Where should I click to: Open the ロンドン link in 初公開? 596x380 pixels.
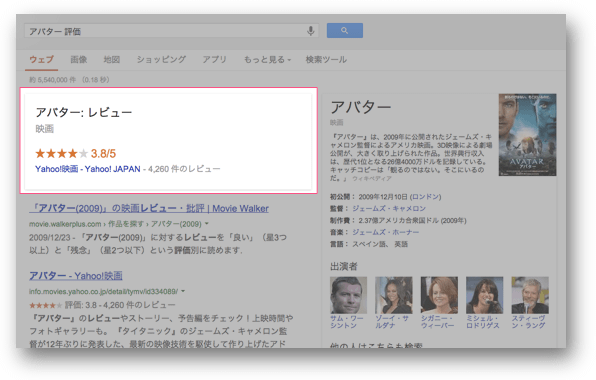pos(426,197)
